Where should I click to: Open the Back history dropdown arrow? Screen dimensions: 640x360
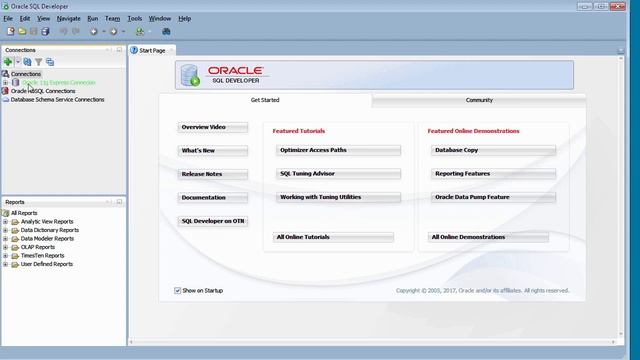pos(104,31)
